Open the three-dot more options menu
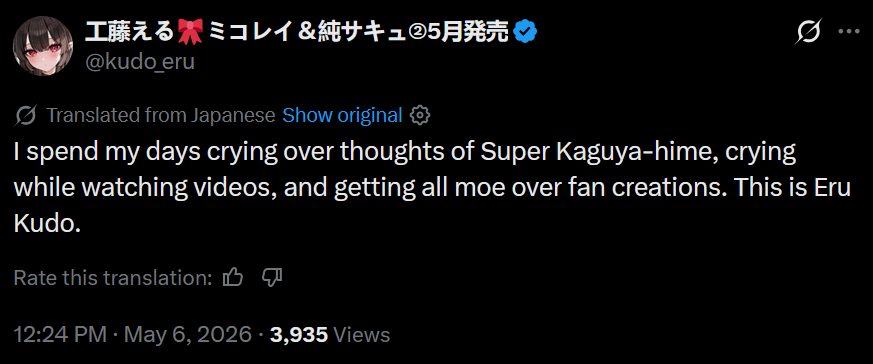 pyautogui.click(x=849, y=32)
